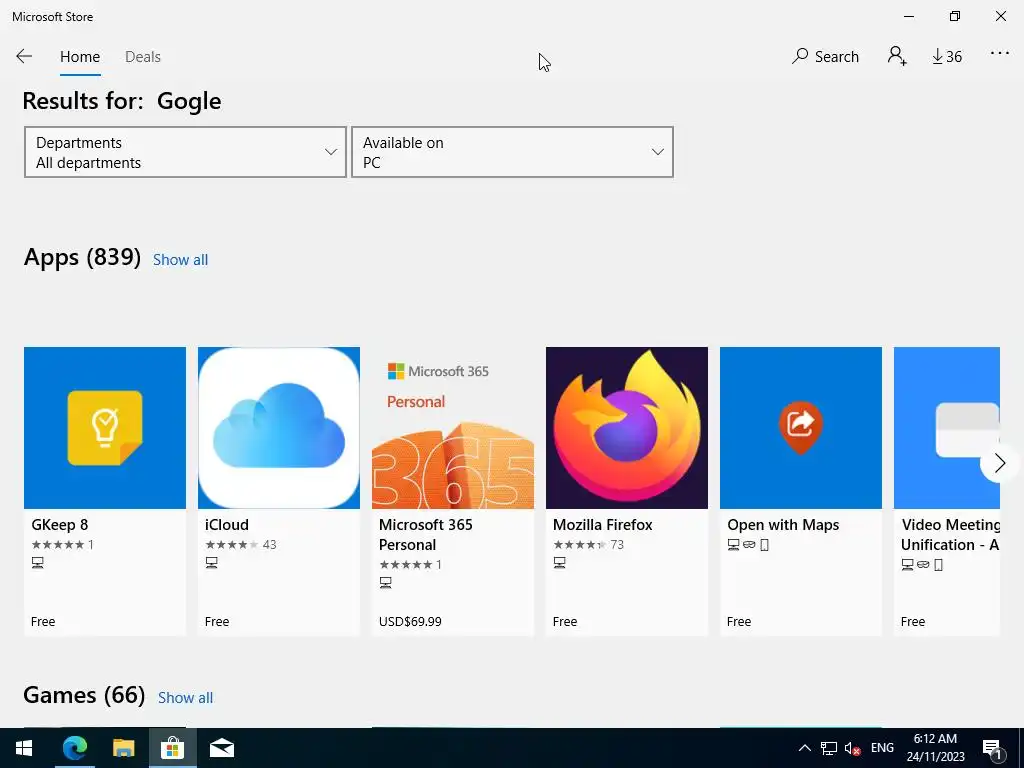Open the taskbar clock and date
The height and width of the screenshot is (768, 1024).
pos(935,748)
